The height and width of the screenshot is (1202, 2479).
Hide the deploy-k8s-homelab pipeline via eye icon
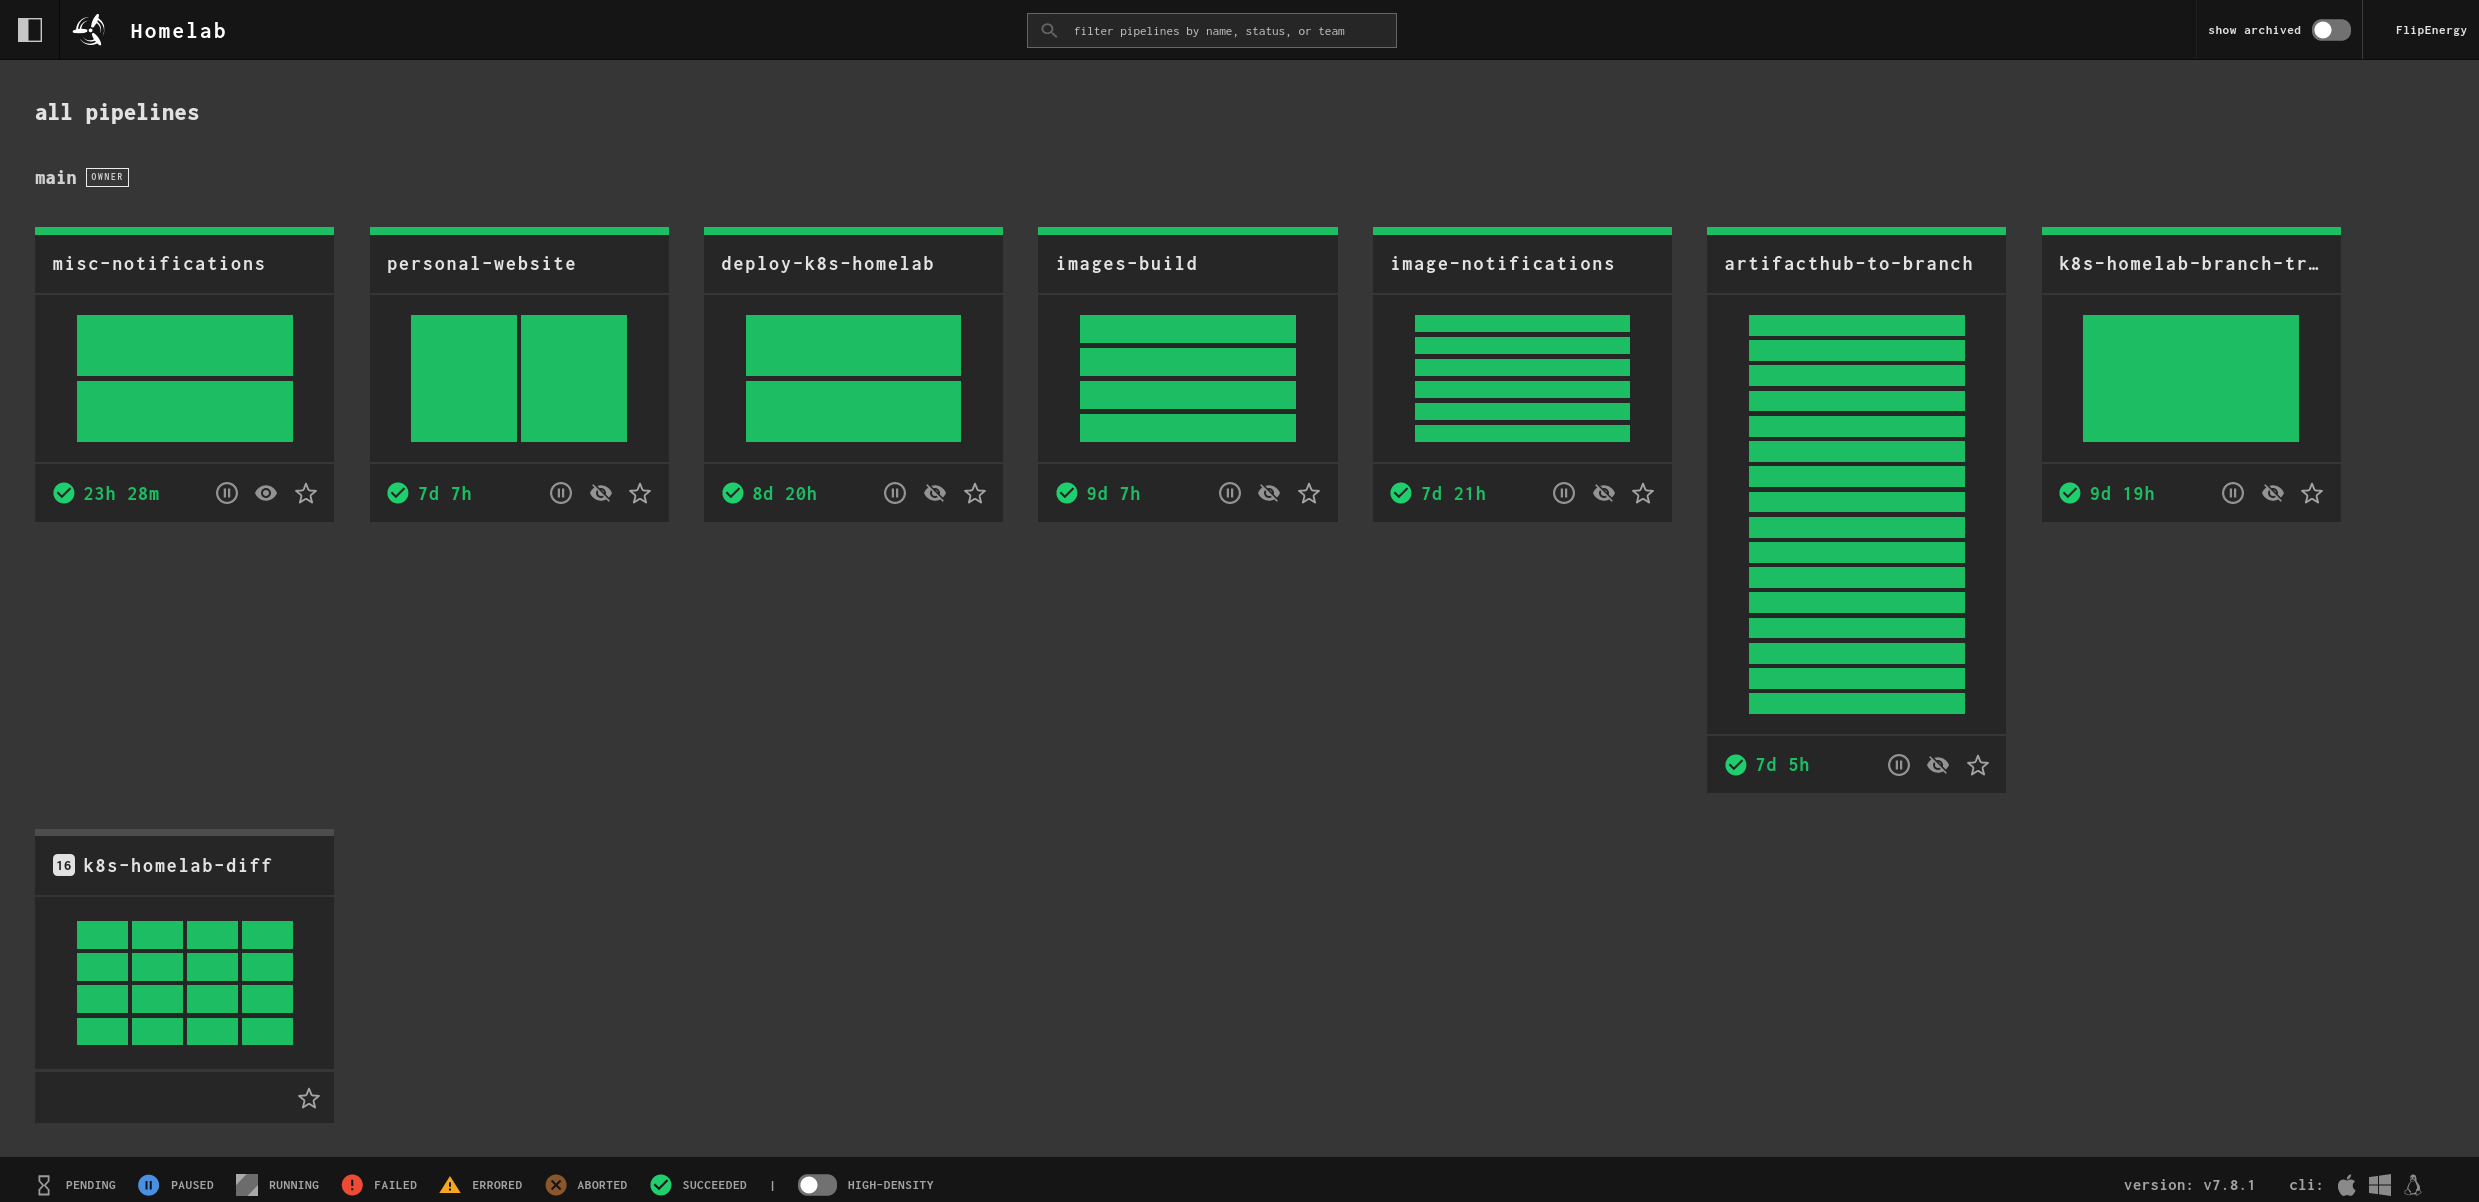tap(934, 493)
